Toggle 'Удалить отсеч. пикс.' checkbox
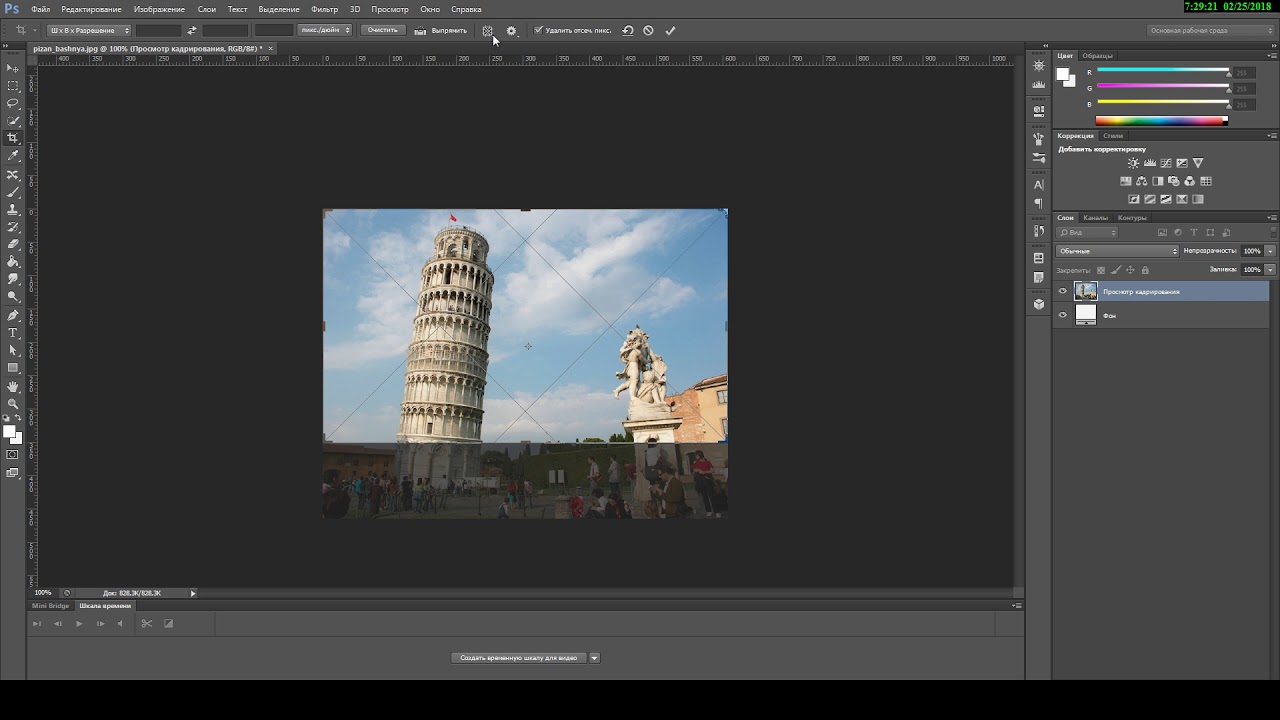 click(x=538, y=30)
